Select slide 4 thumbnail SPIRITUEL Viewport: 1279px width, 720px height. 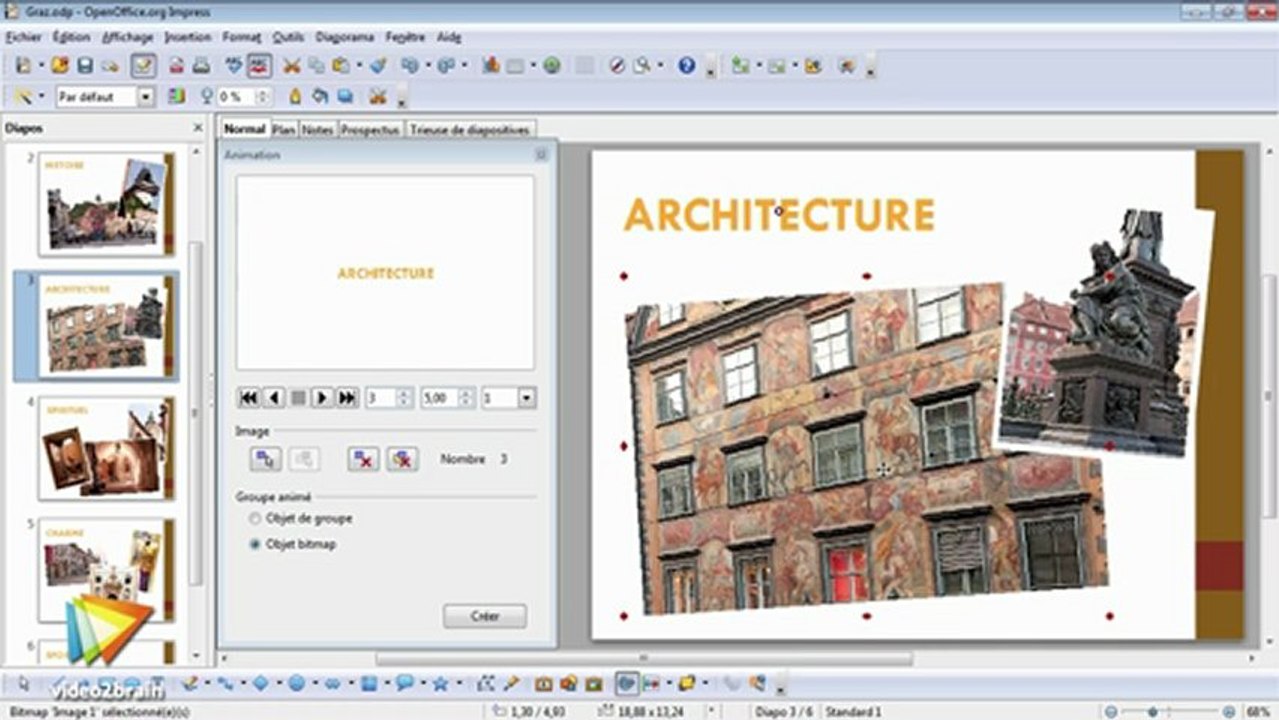107,448
